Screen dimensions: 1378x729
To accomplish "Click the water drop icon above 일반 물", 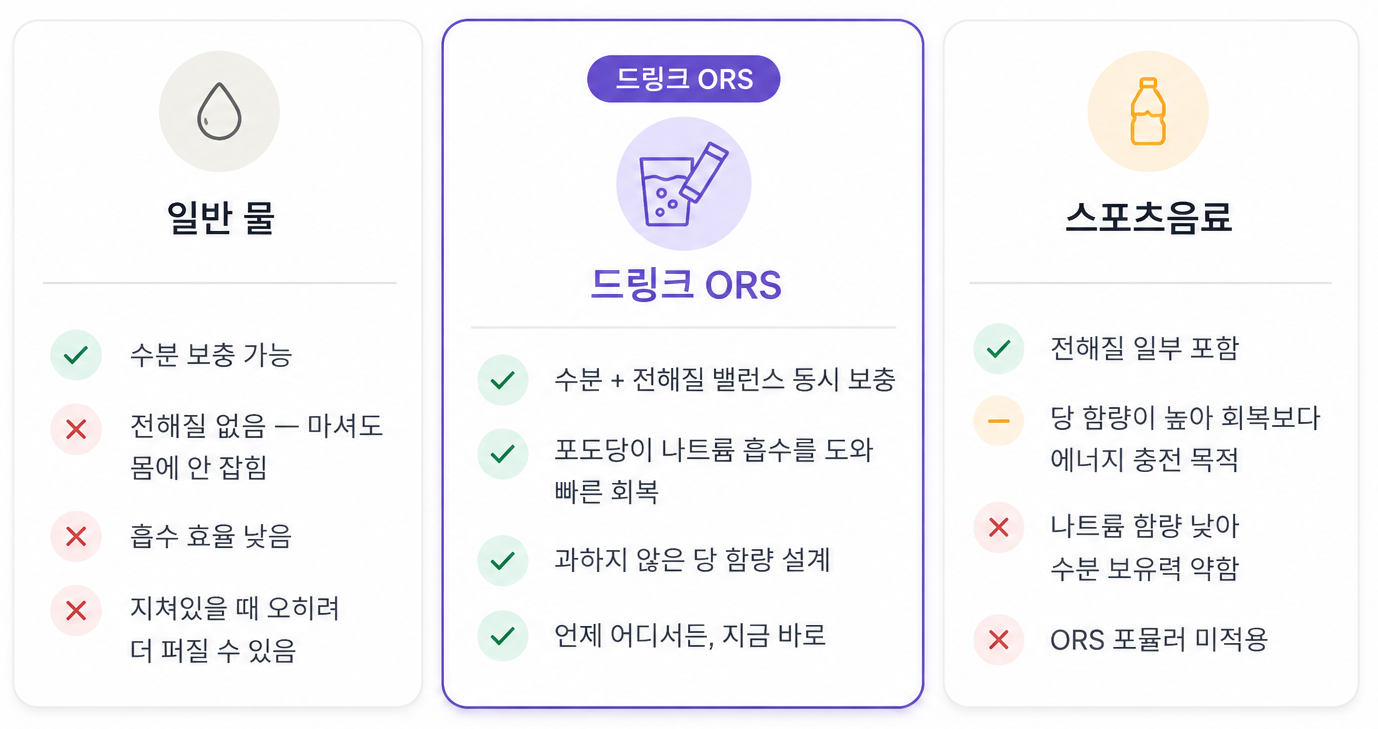I will tap(219, 112).
